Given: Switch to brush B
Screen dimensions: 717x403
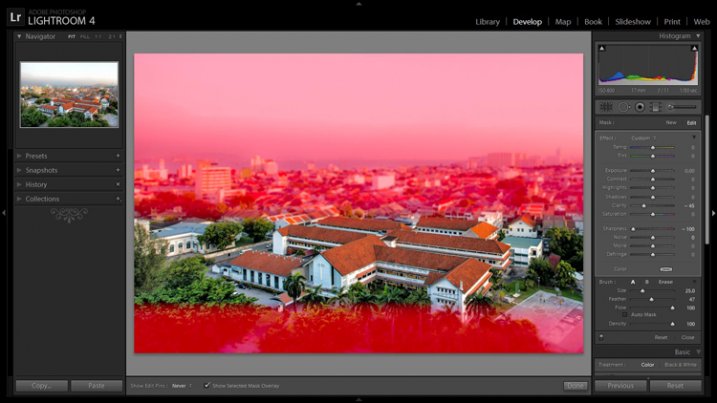Looking at the screenshot, I should (645, 282).
